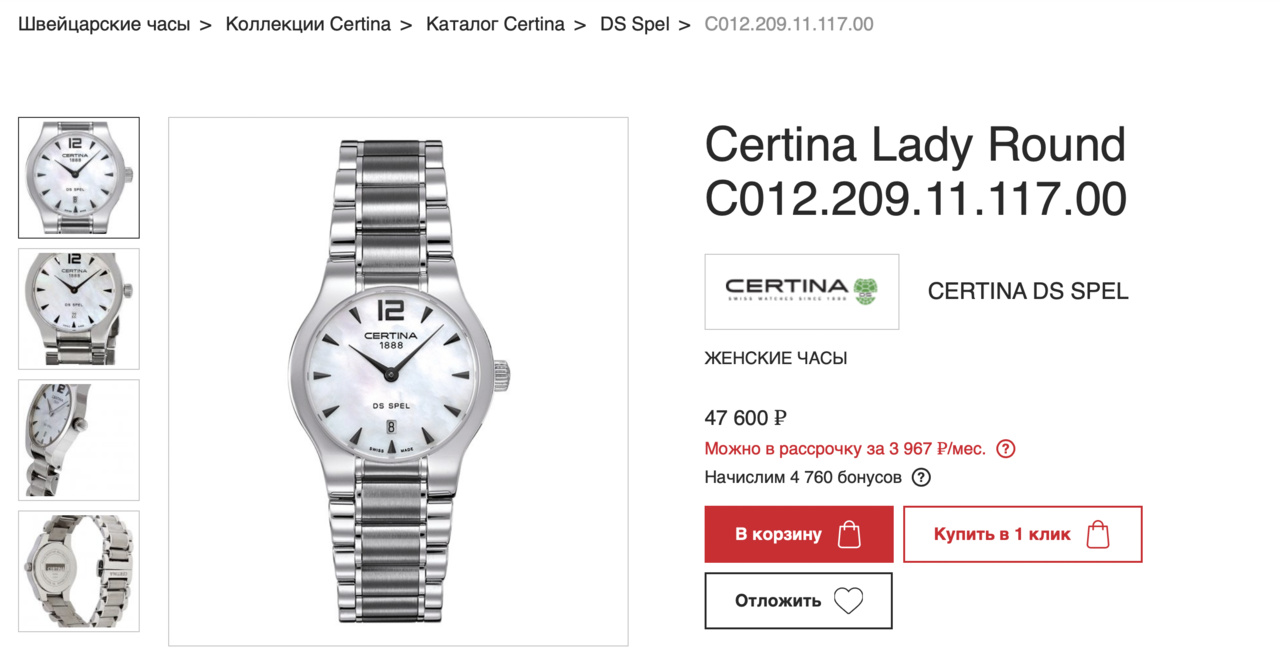Open the Certina brand logo
Viewport: 1280px width, 655px height.
pyautogui.click(x=801, y=291)
